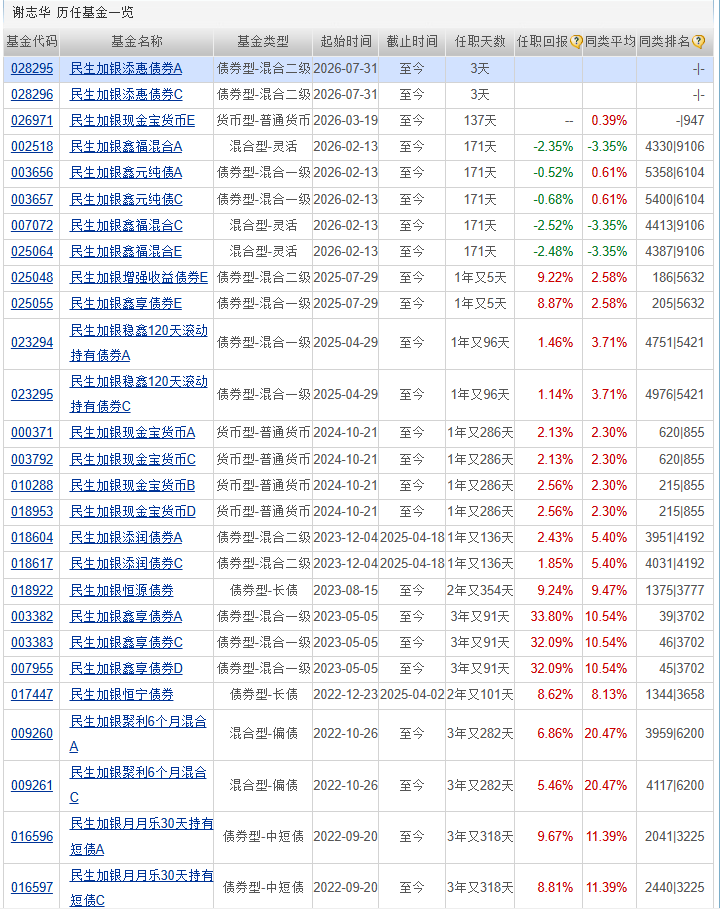Screen dimensions: 720x913
Task: Open fund code link 017447
Action: pos(32,695)
